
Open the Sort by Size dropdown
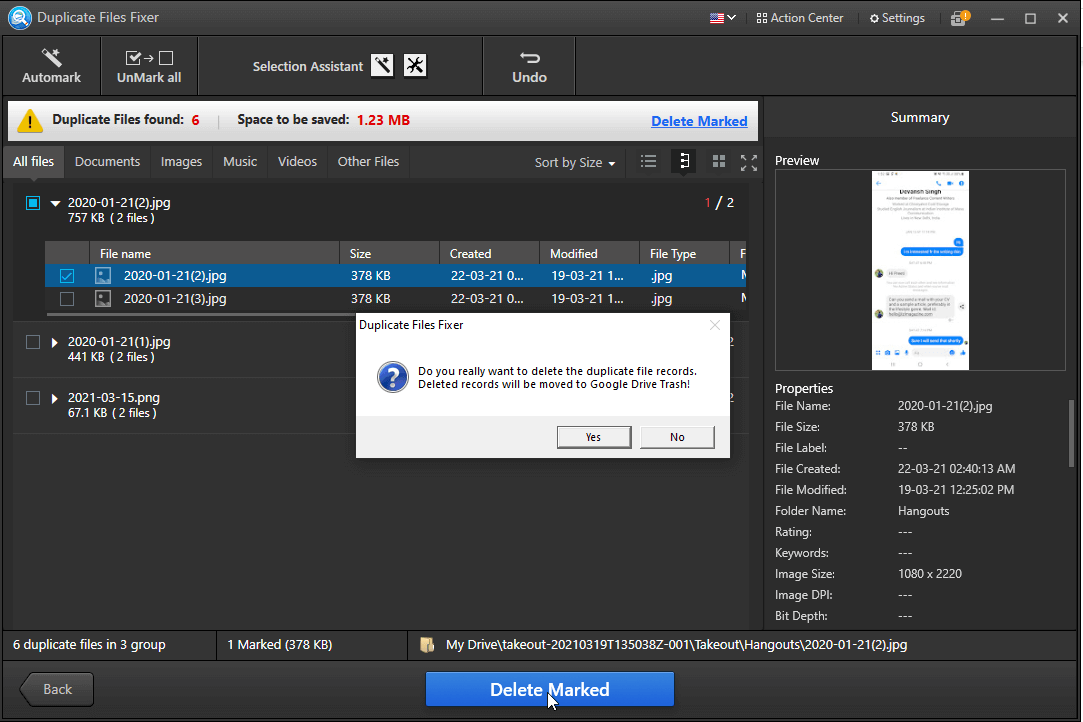pyautogui.click(x=574, y=161)
